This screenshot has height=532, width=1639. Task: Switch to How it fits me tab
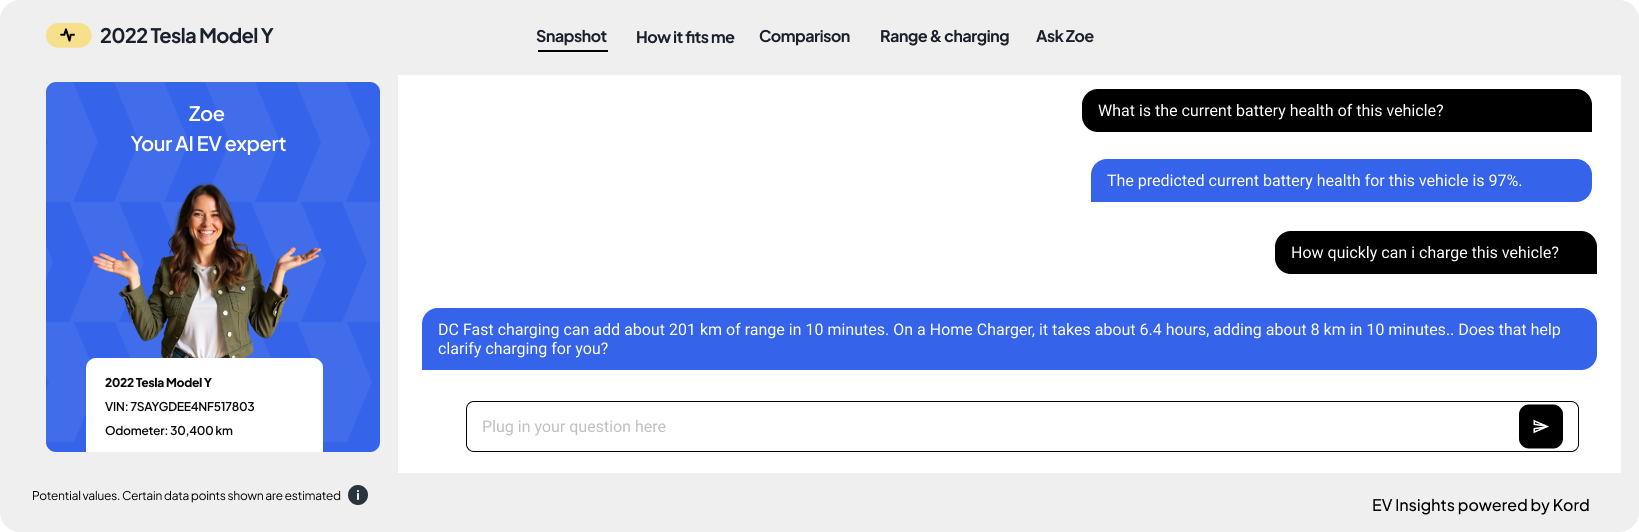tap(685, 37)
